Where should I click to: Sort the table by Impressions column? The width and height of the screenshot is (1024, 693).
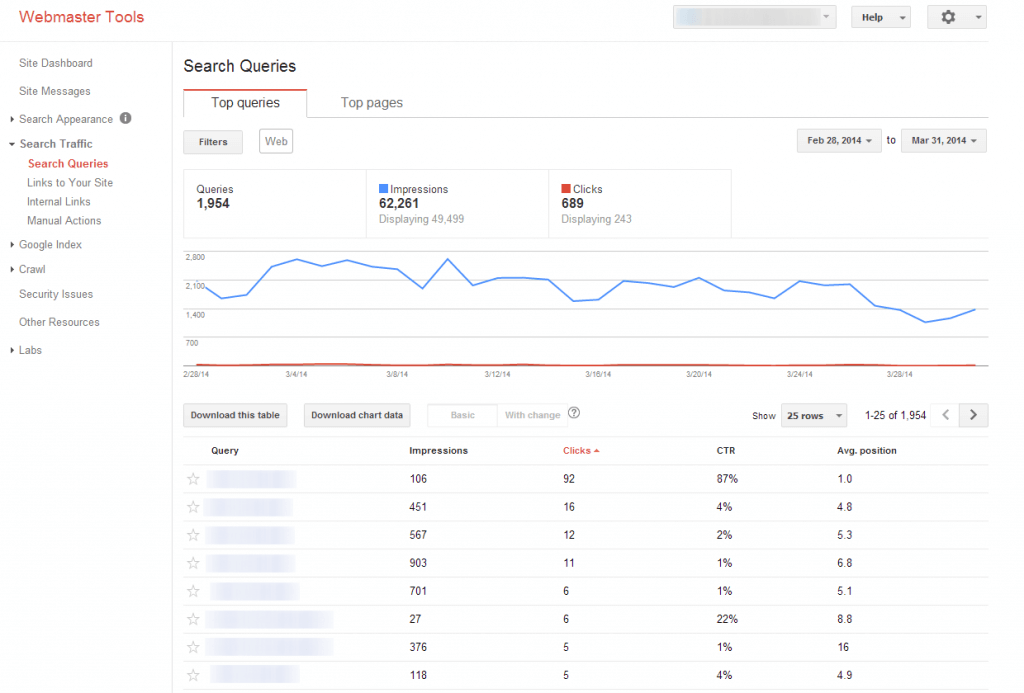click(438, 451)
